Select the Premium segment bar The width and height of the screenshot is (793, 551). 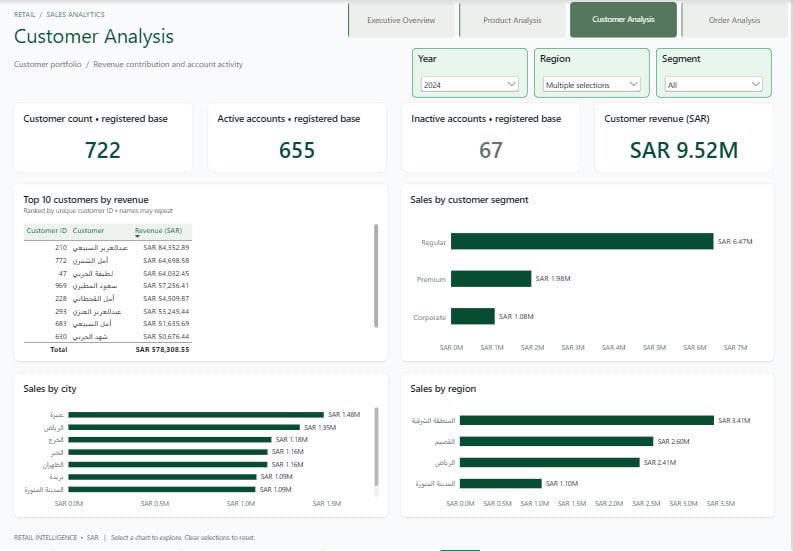[x=491, y=279]
